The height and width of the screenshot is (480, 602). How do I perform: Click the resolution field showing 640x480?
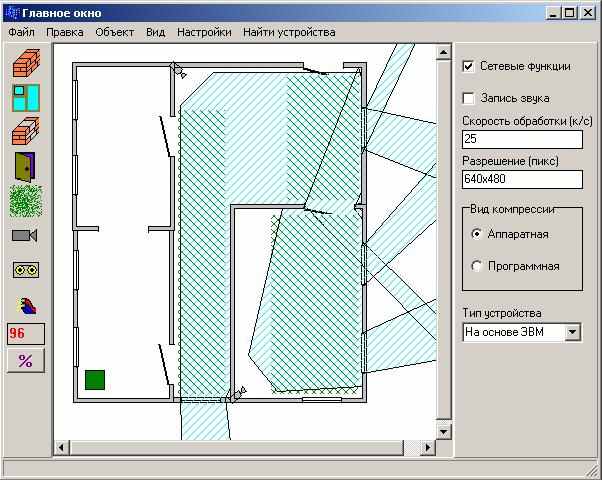click(522, 179)
